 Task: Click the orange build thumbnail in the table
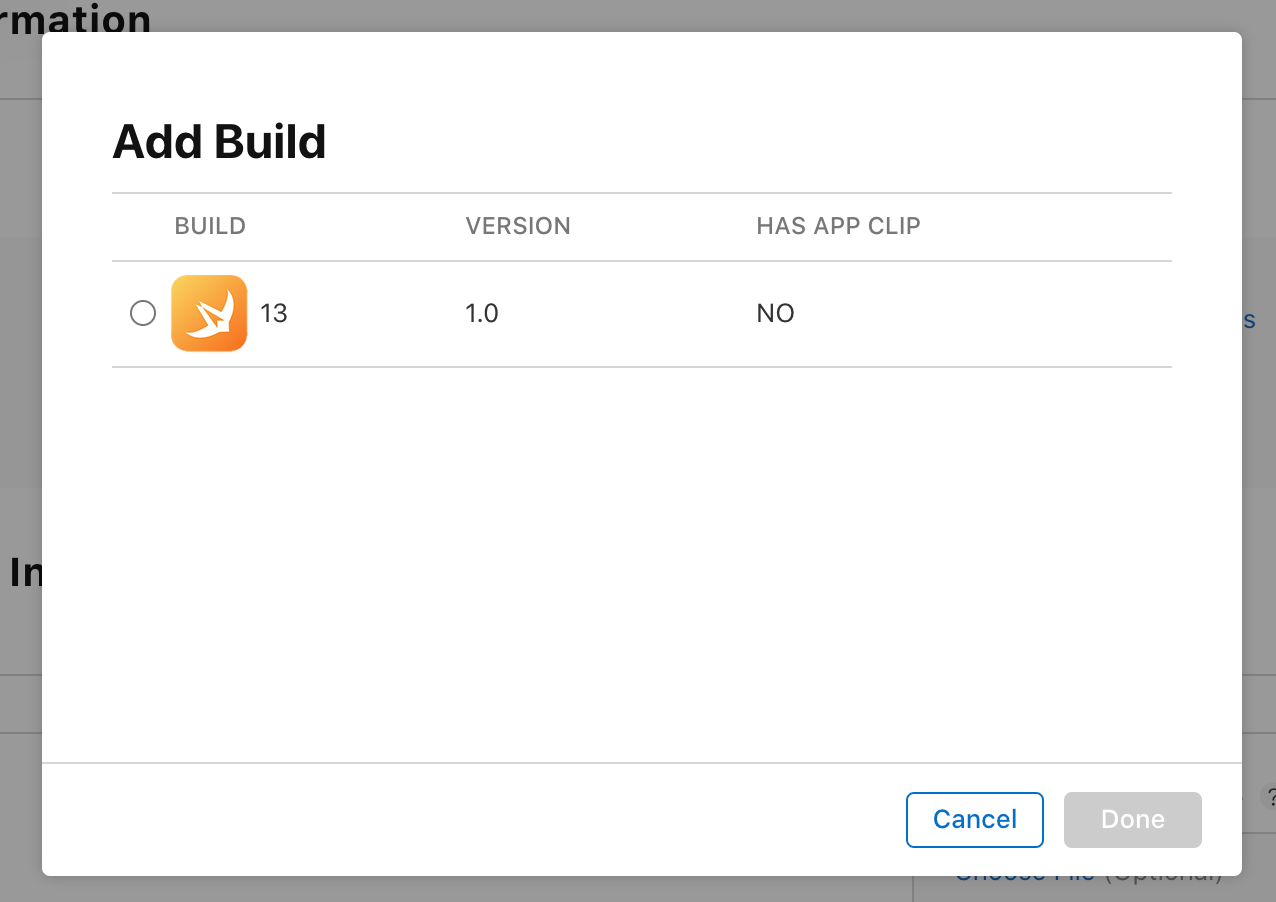click(209, 313)
